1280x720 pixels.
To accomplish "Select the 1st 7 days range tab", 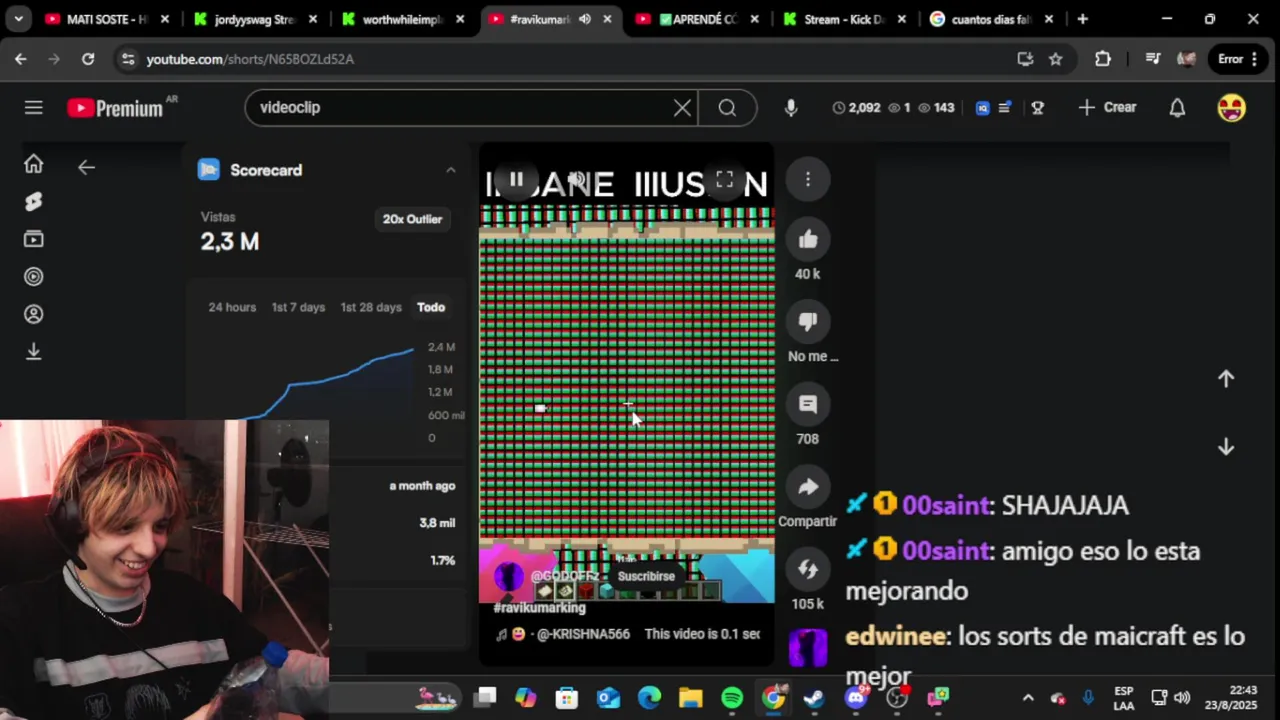I will coord(298,307).
